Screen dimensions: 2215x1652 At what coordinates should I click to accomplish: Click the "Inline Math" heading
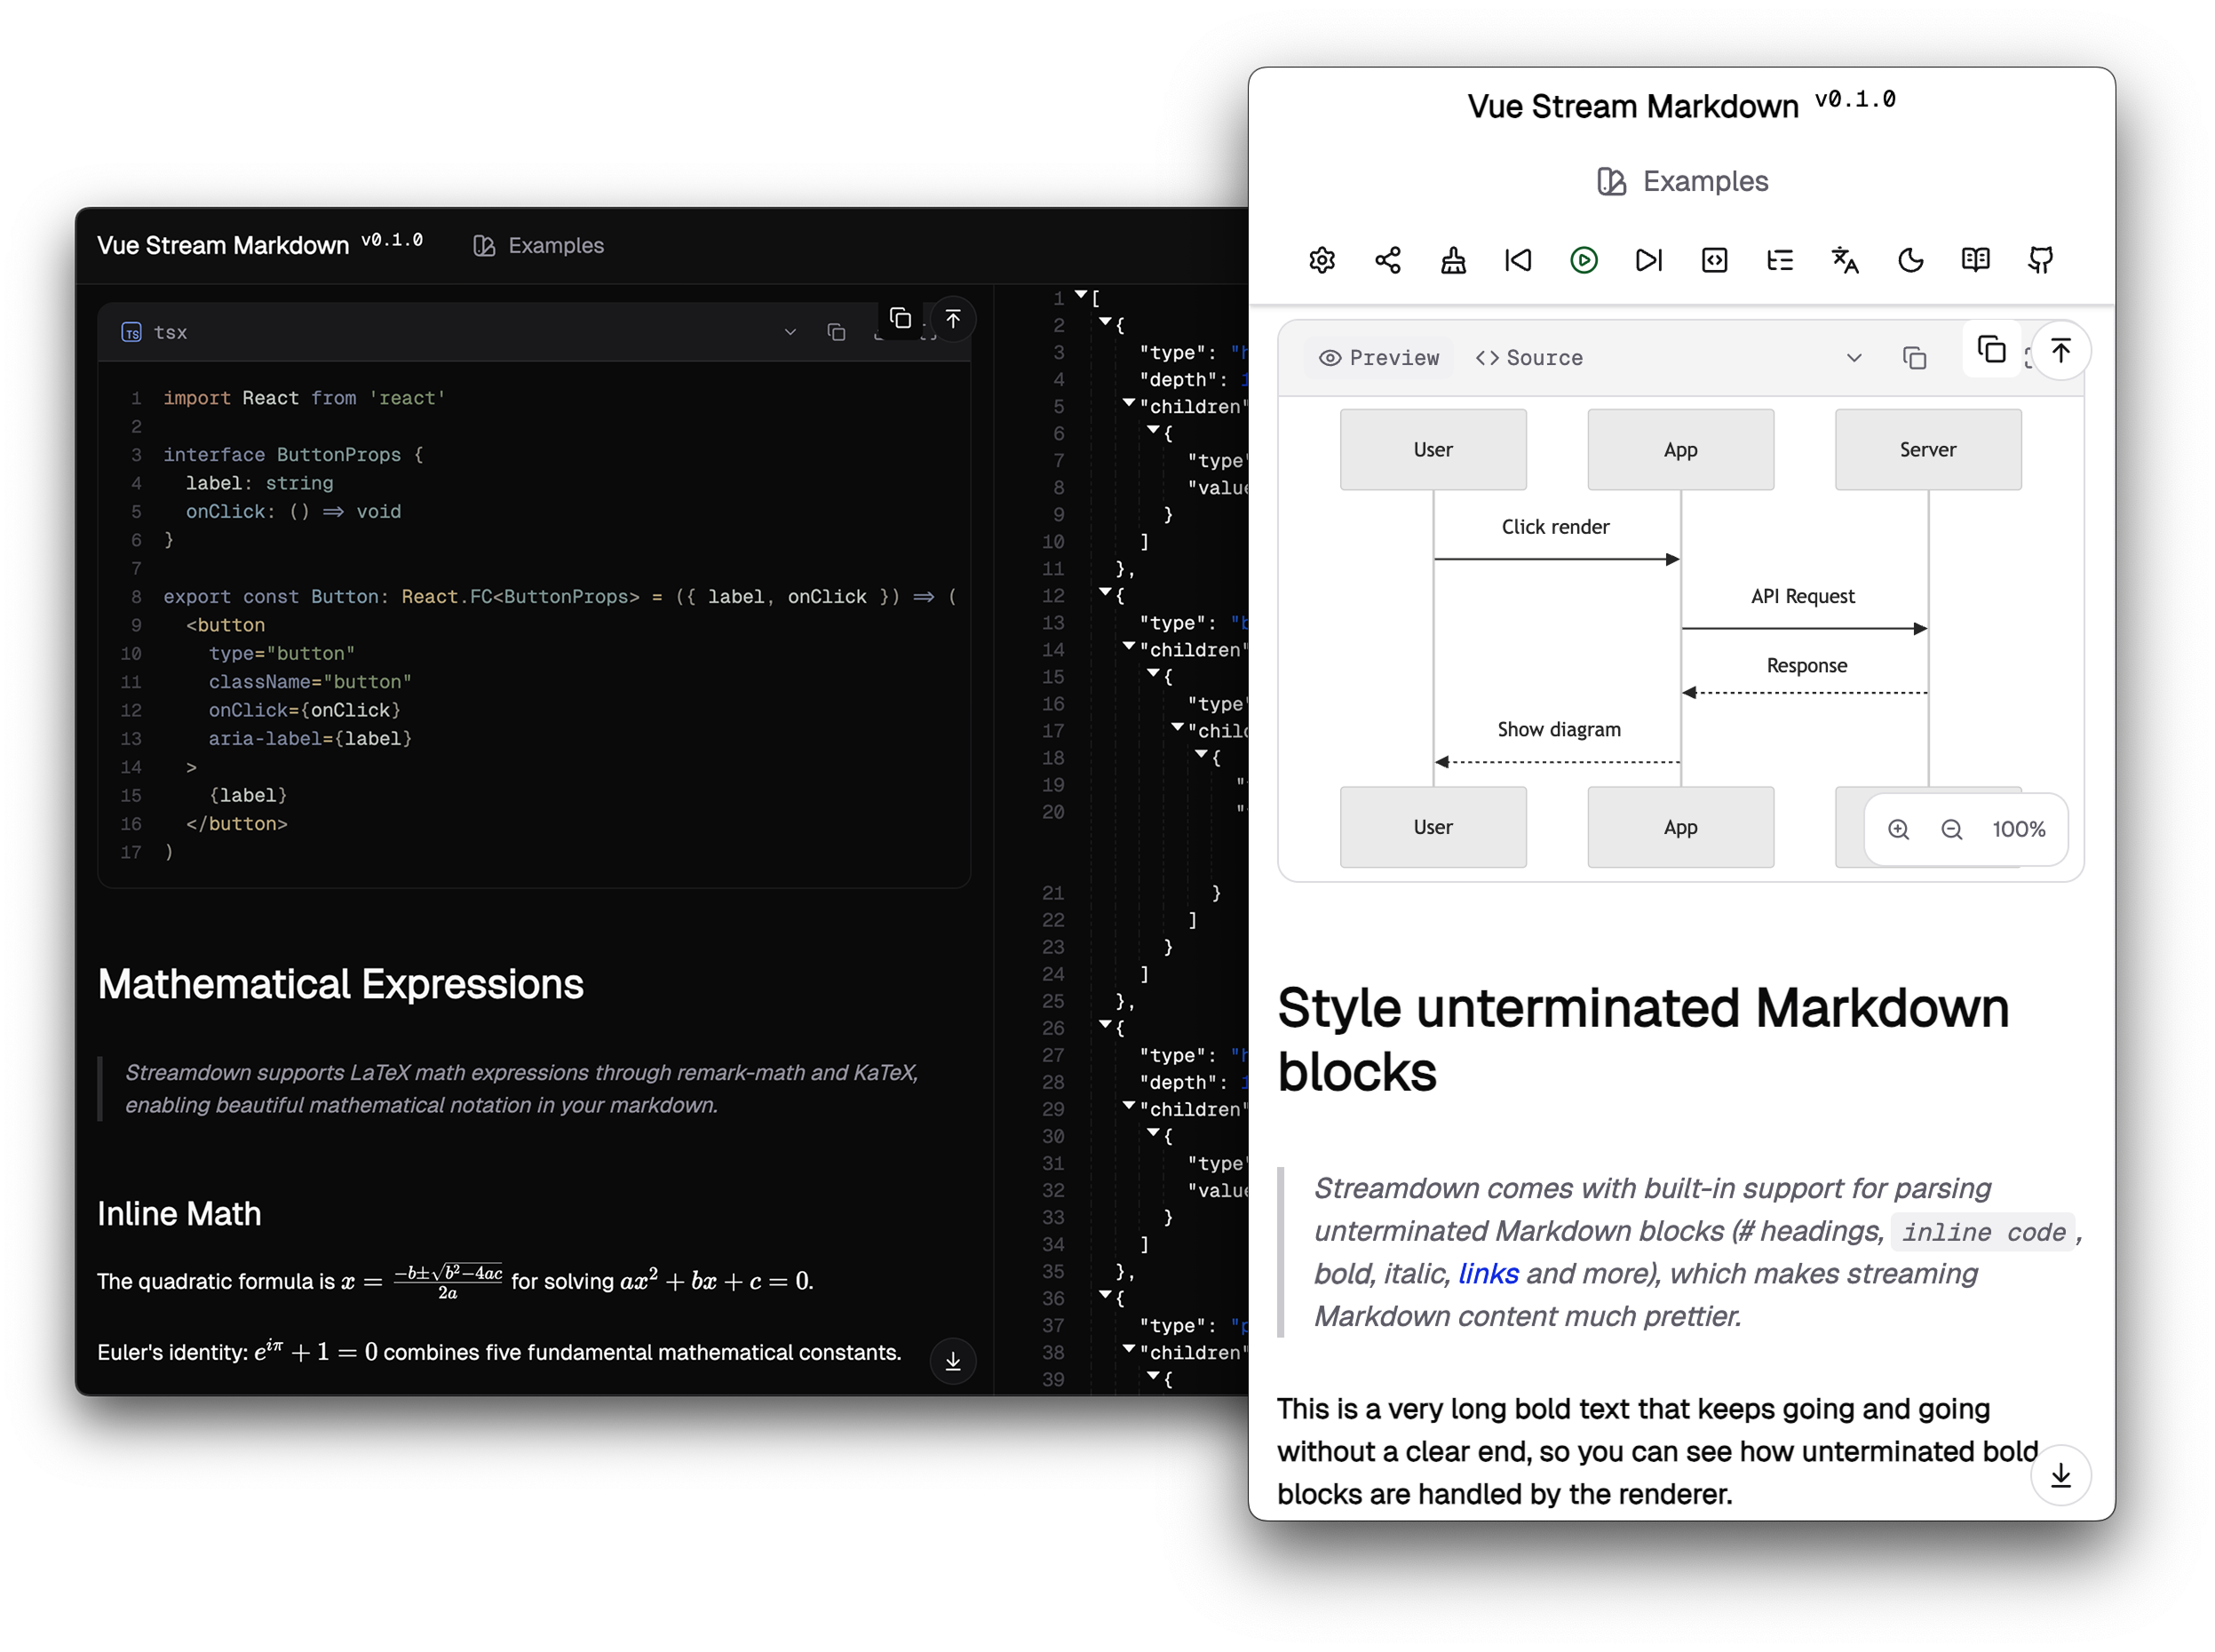[179, 1214]
